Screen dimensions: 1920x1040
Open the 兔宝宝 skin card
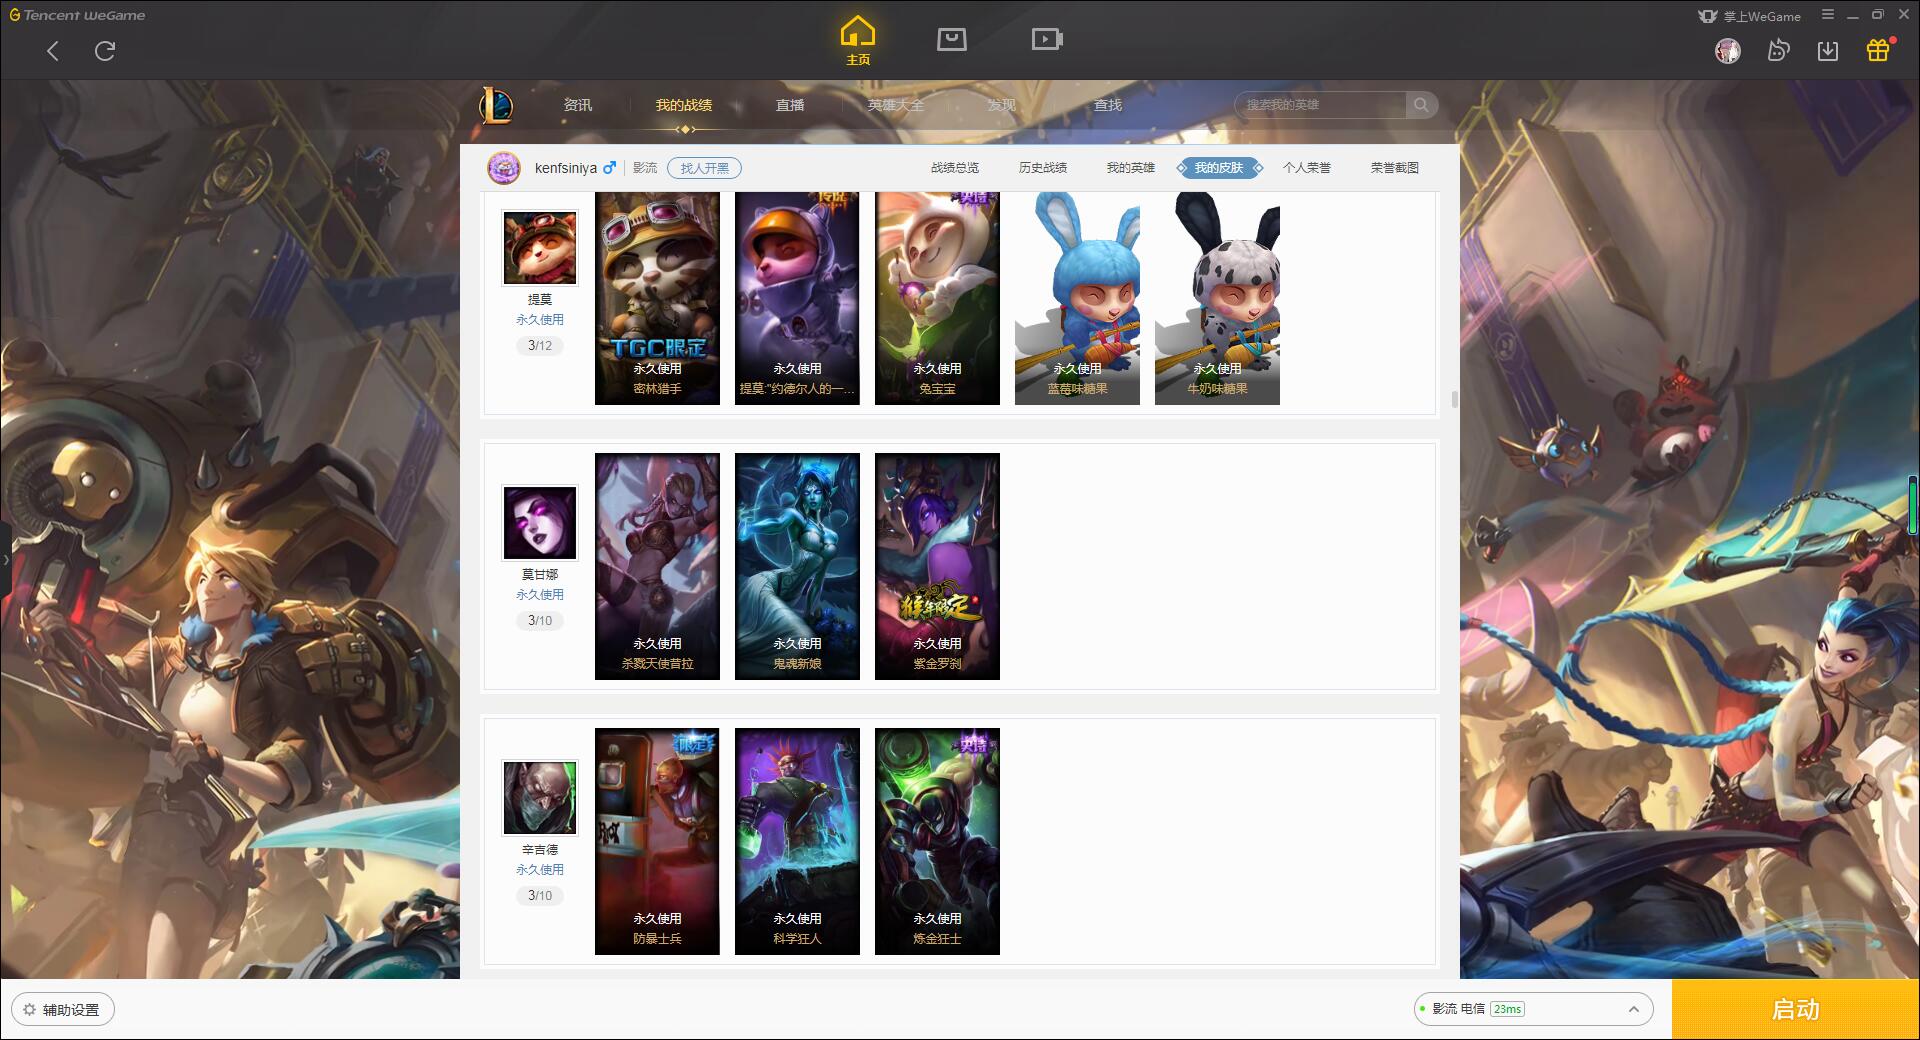(937, 298)
